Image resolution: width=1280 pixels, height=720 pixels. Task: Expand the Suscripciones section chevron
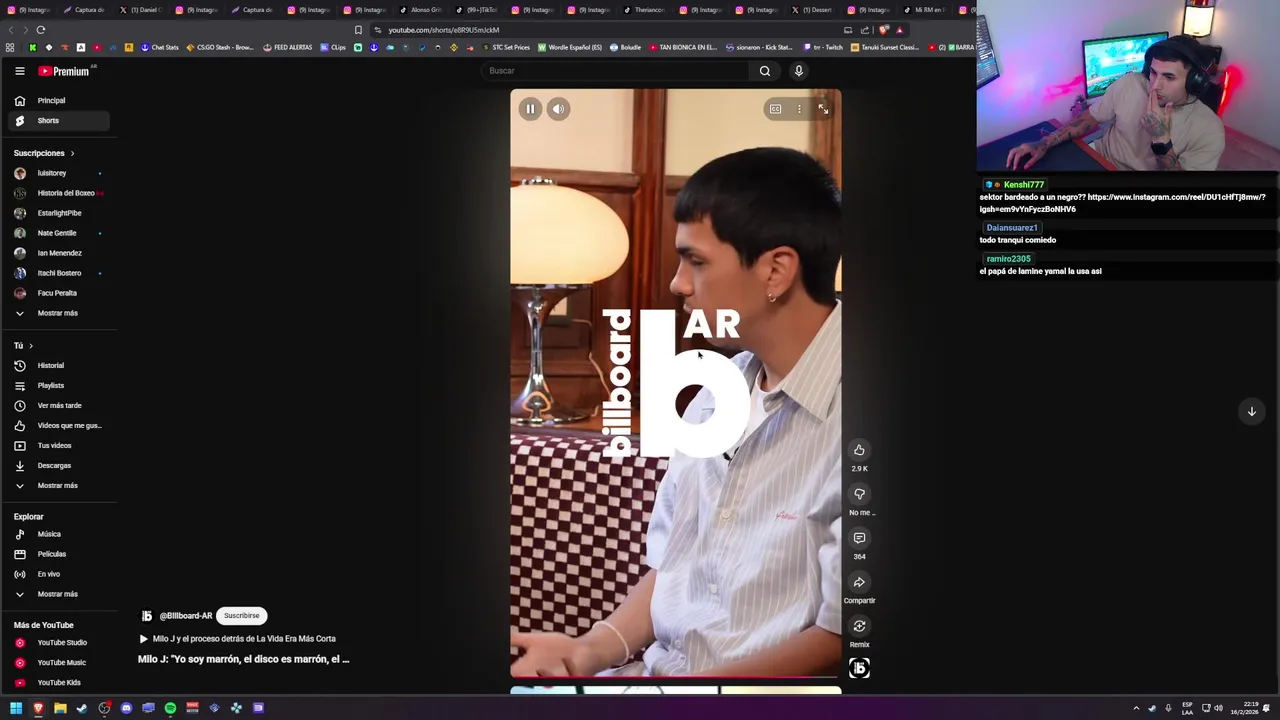tap(72, 153)
